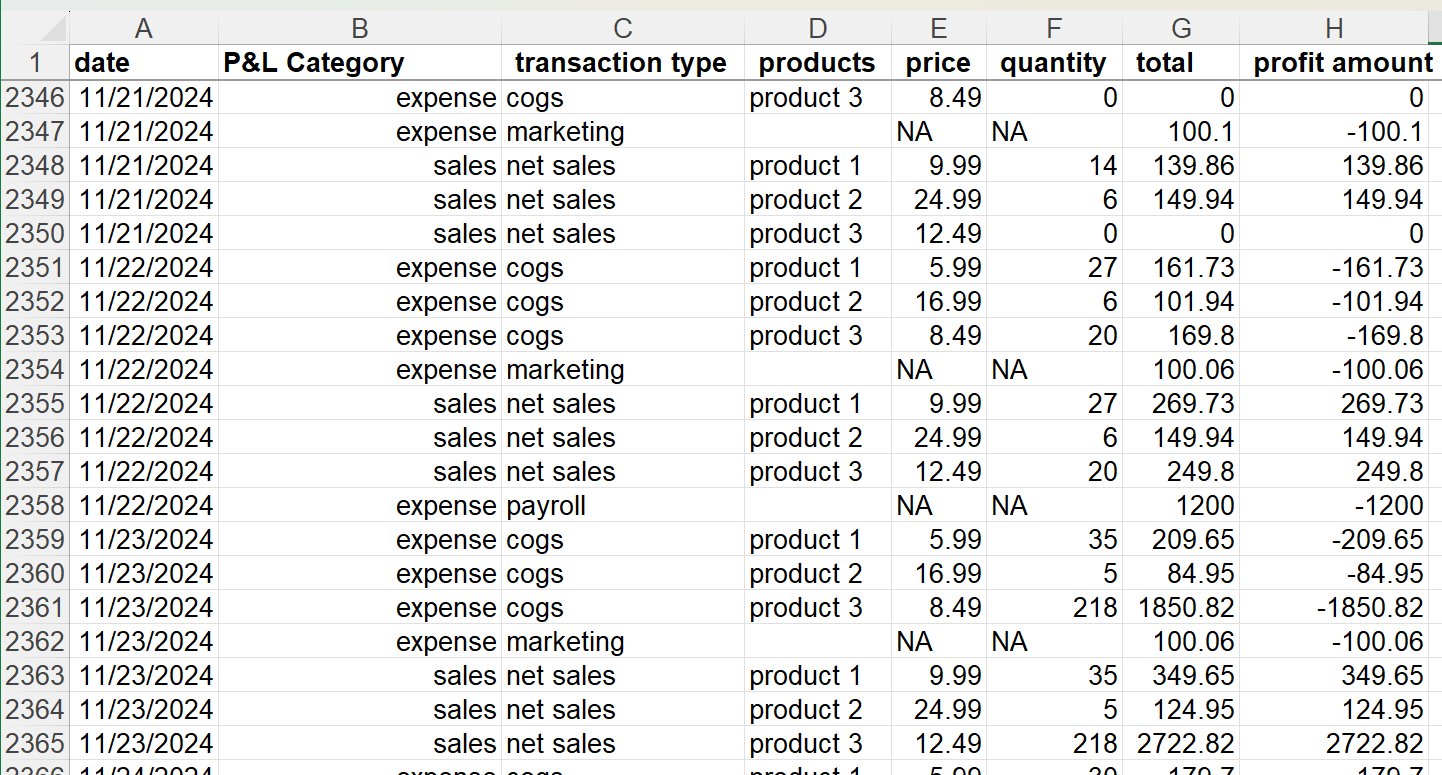Image resolution: width=1442 pixels, height=775 pixels.
Task: Select the product 3 cell in row 2350
Action: click(817, 233)
